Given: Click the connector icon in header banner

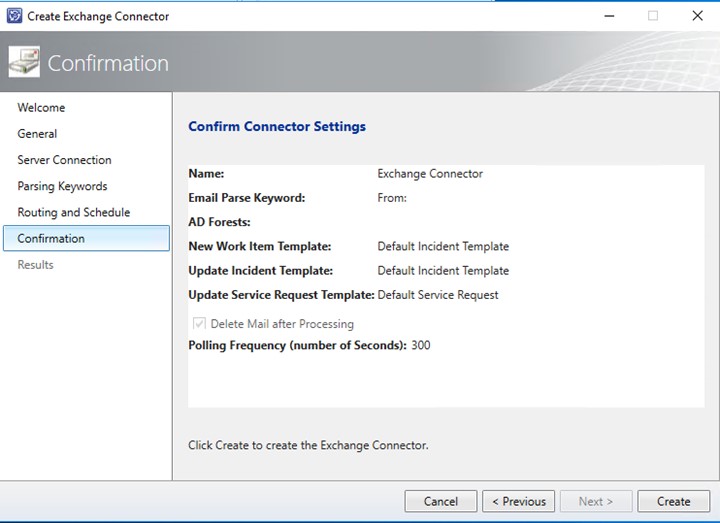Looking at the screenshot, I should [x=24, y=62].
